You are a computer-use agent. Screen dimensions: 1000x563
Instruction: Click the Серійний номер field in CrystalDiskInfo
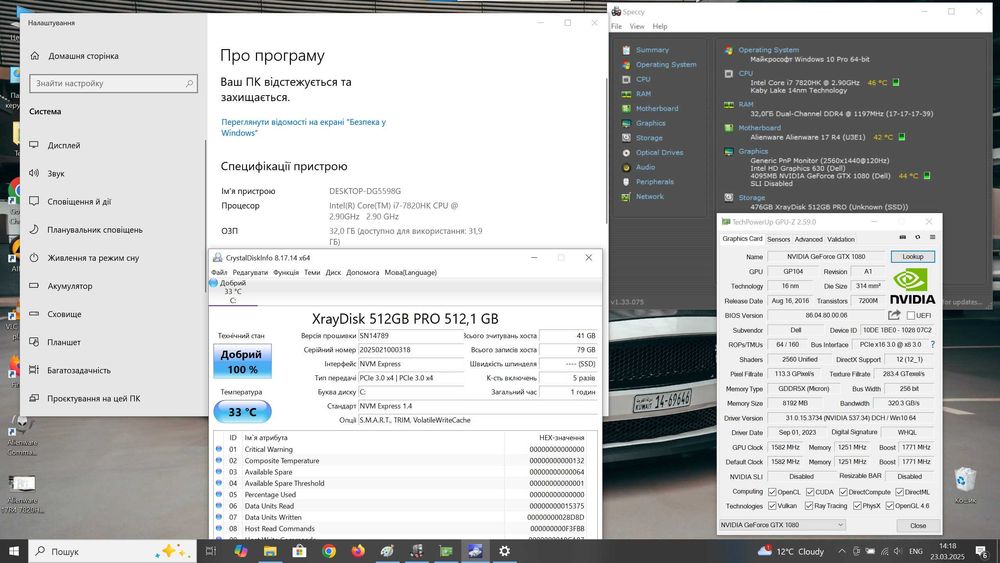(x=411, y=349)
